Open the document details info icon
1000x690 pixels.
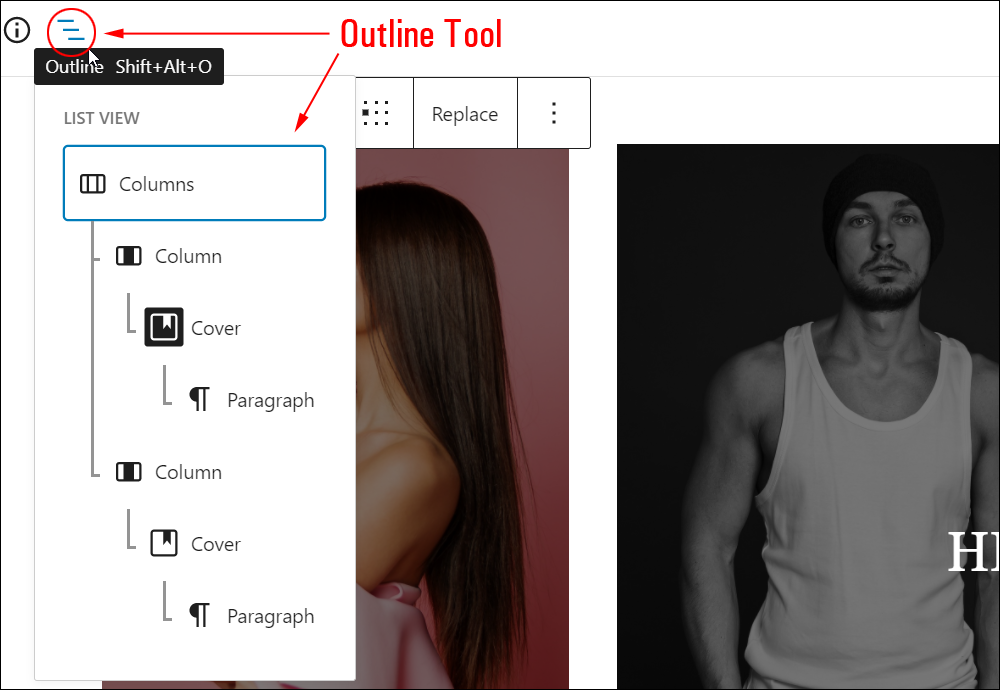pos(17,30)
